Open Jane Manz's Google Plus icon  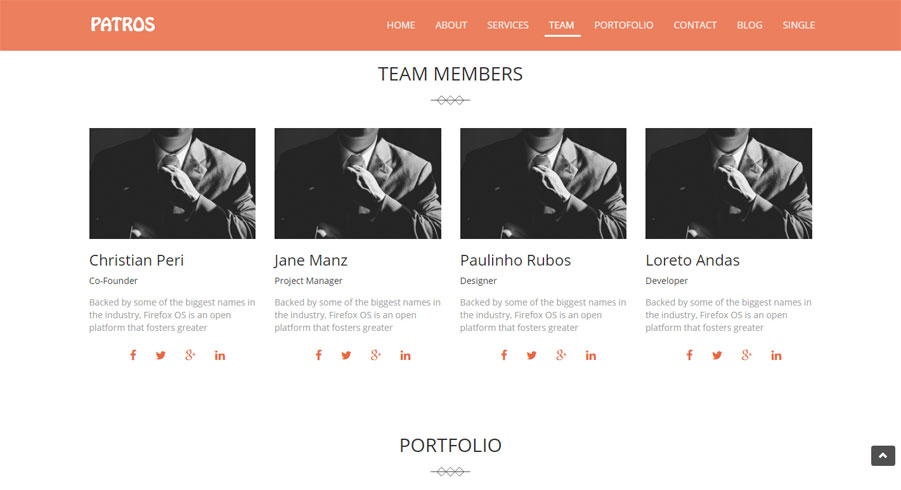point(375,355)
